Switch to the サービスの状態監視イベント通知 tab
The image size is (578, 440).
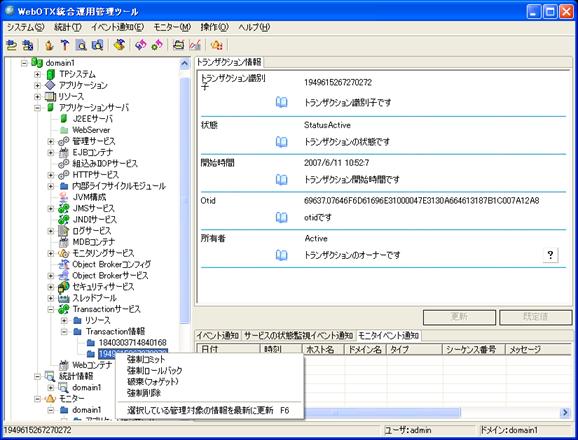[298, 336]
